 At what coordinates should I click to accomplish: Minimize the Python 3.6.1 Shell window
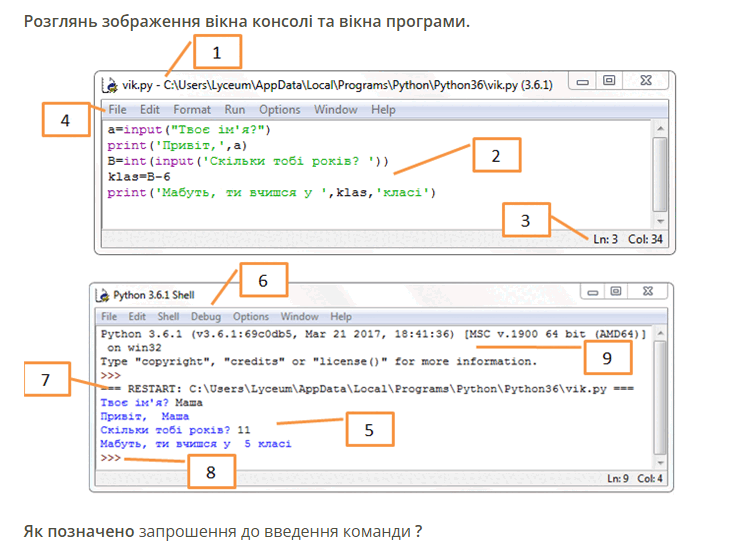click(x=592, y=291)
